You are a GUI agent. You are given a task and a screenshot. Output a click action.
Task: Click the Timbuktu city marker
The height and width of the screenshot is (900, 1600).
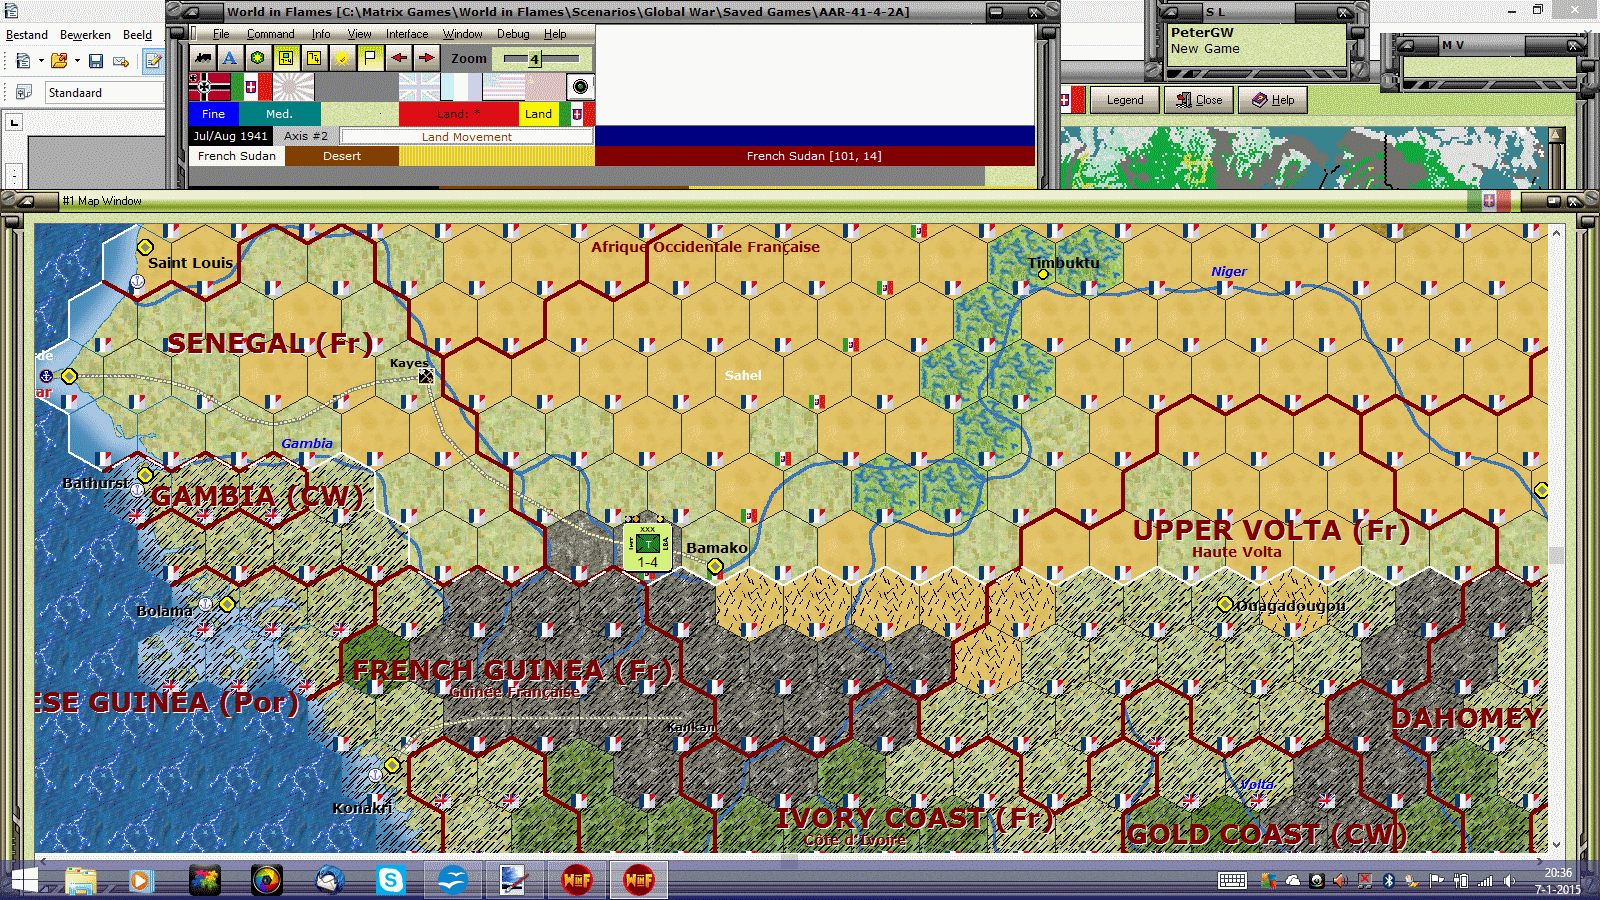1043,274
